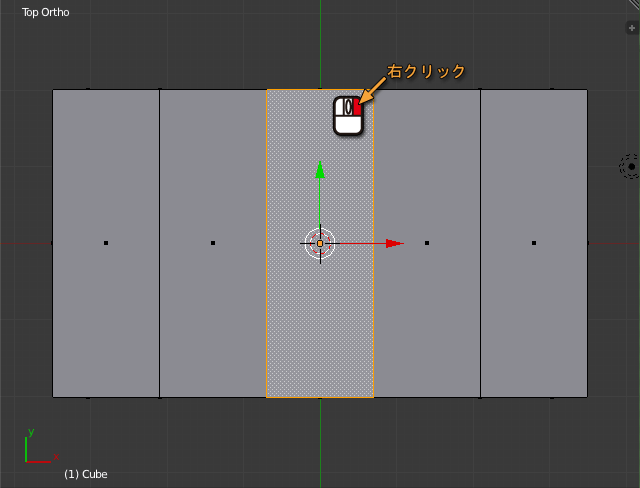Click the (1) Cube object label
The height and width of the screenshot is (488, 640).
[86, 474]
